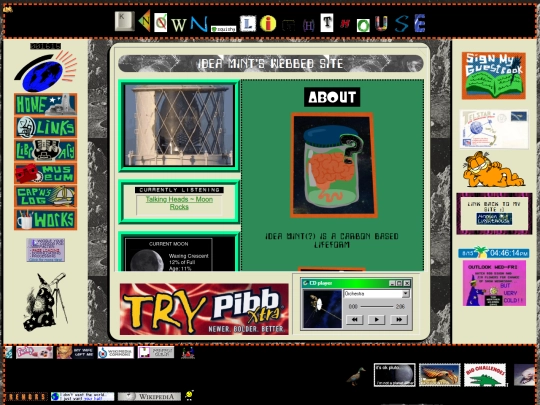Click the mallard duck icon

pos(356,376)
